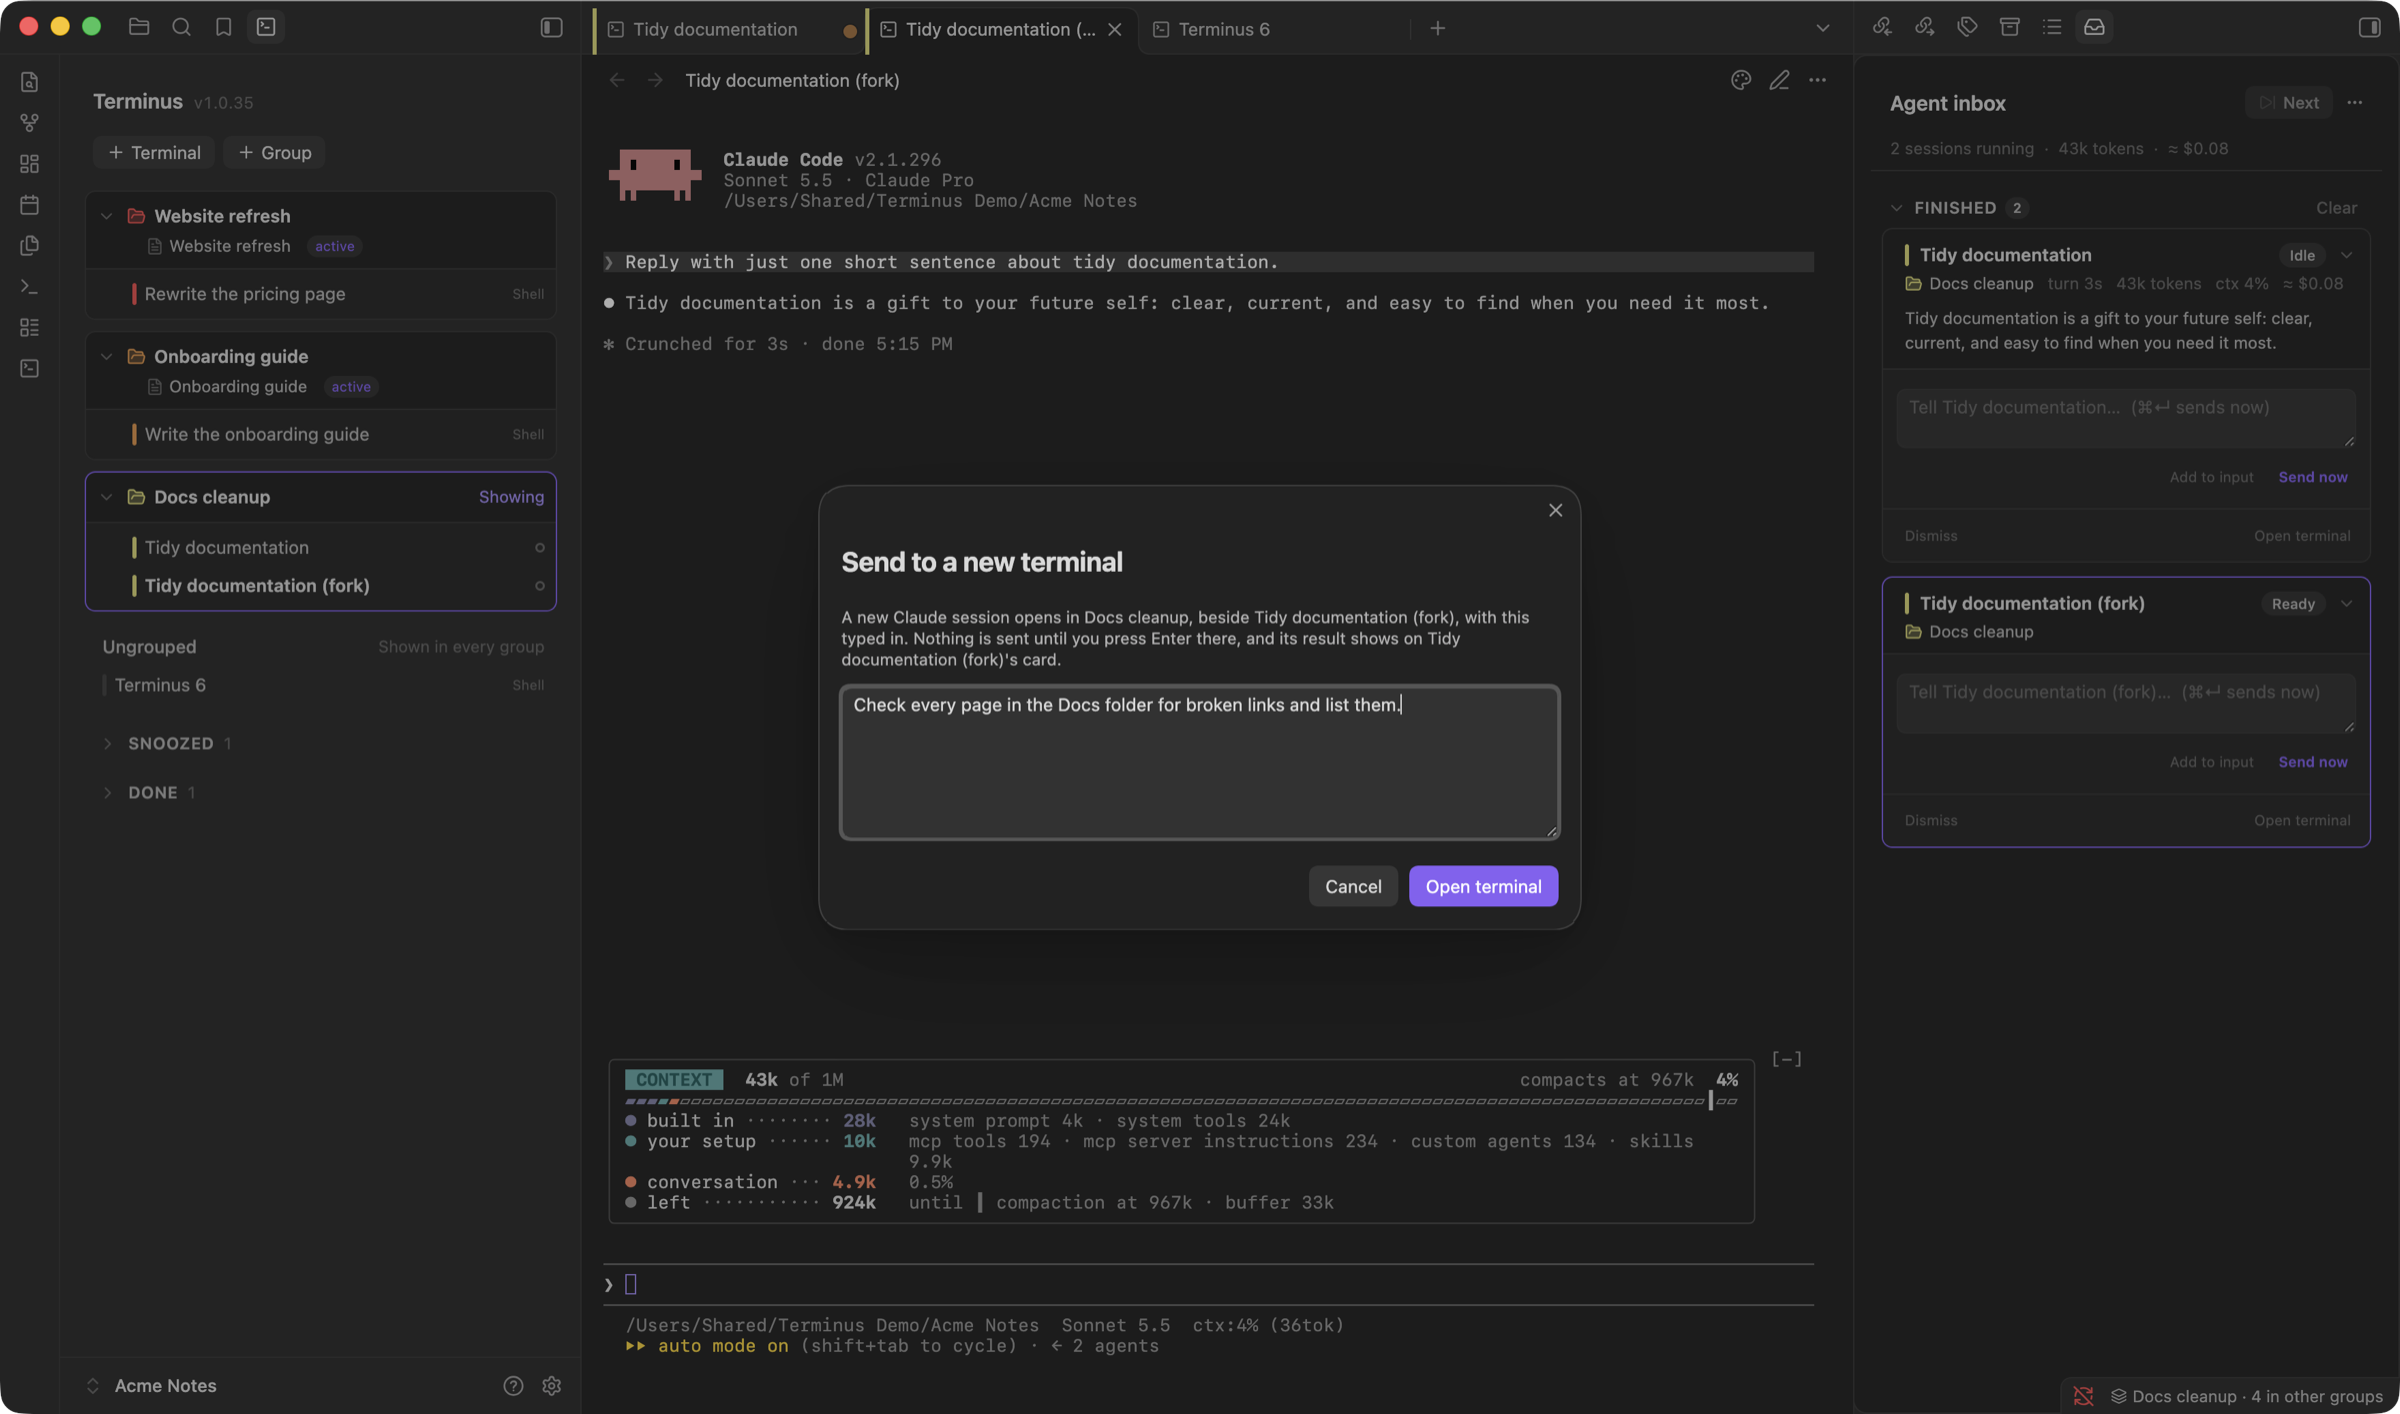The height and width of the screenshot is (1414, 2400).
Task: Open the graph view icon in left ribbon
Action: tap(29, 123)
